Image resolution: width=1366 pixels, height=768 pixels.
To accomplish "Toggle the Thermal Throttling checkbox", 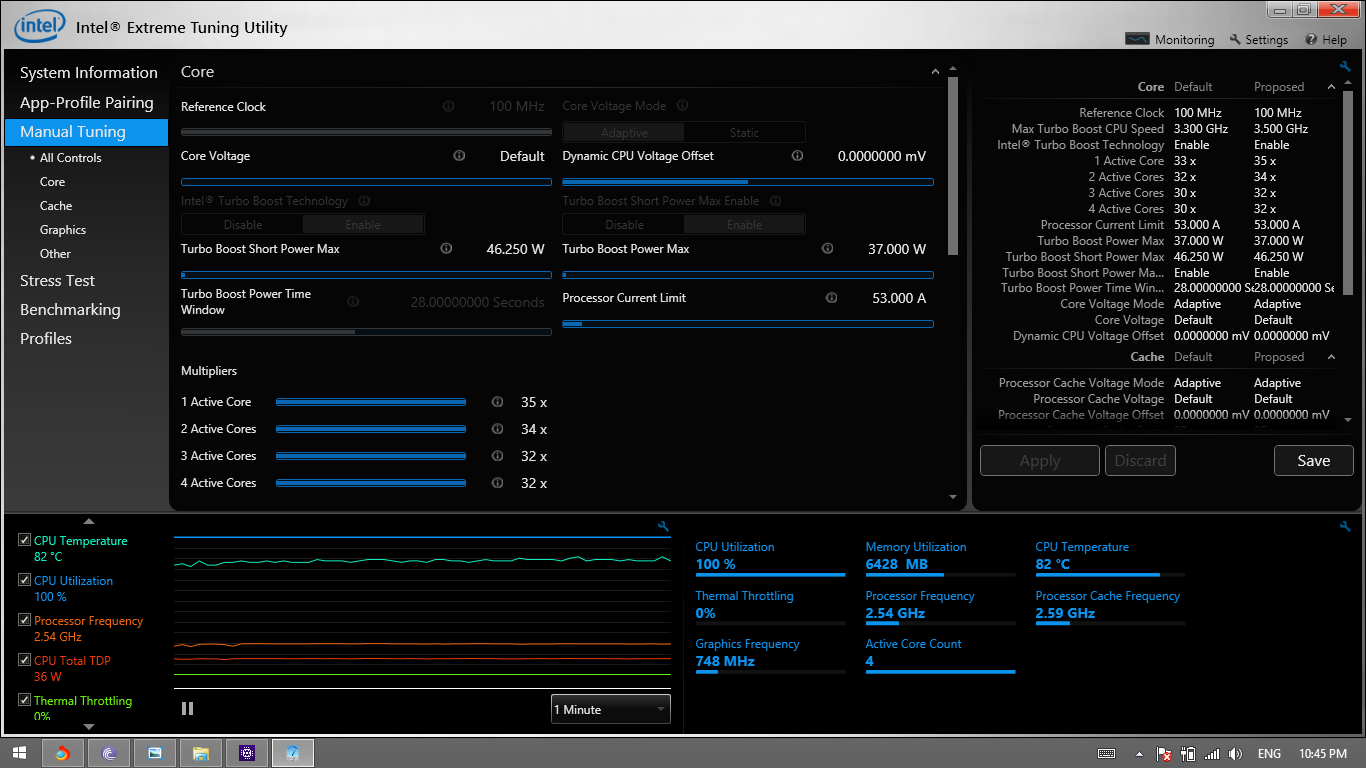I will tap(24, 700).
